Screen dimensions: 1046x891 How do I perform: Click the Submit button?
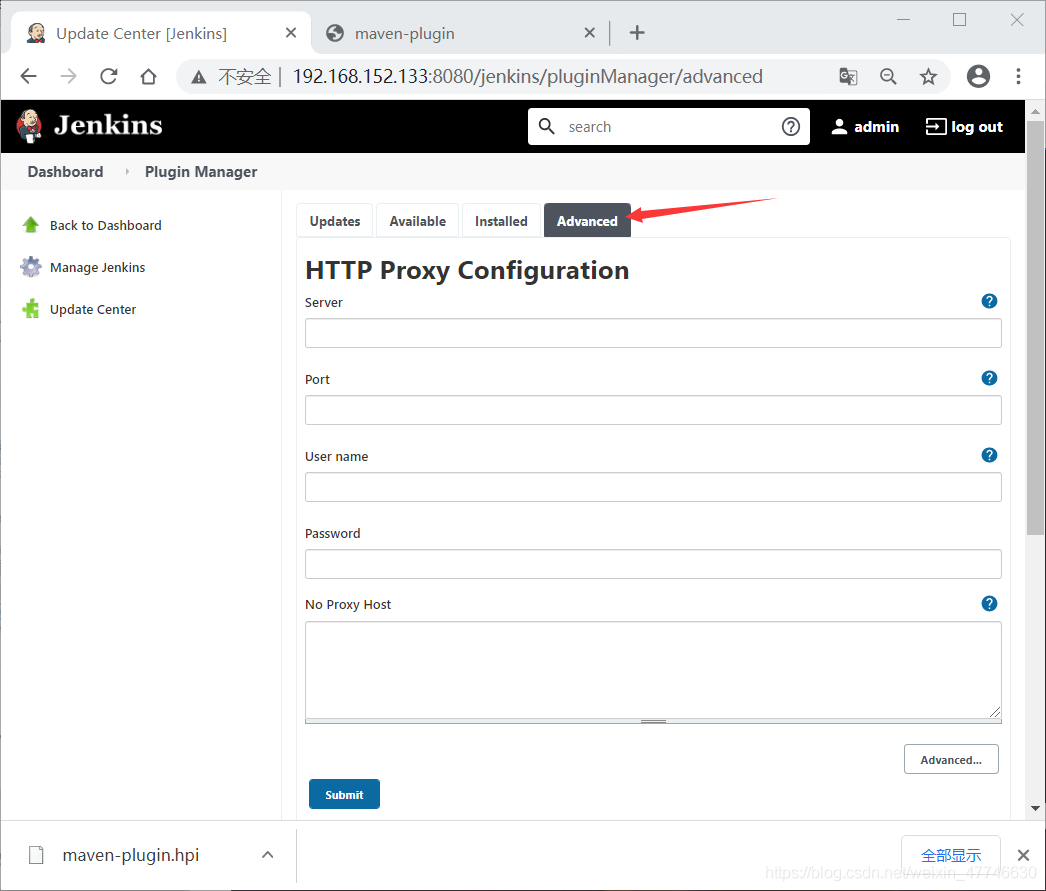click(x=344, y=794)
